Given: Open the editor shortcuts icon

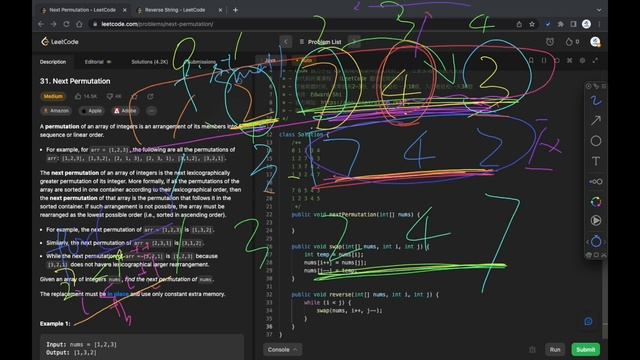Looking at the screenshot, I should (569, 60).
